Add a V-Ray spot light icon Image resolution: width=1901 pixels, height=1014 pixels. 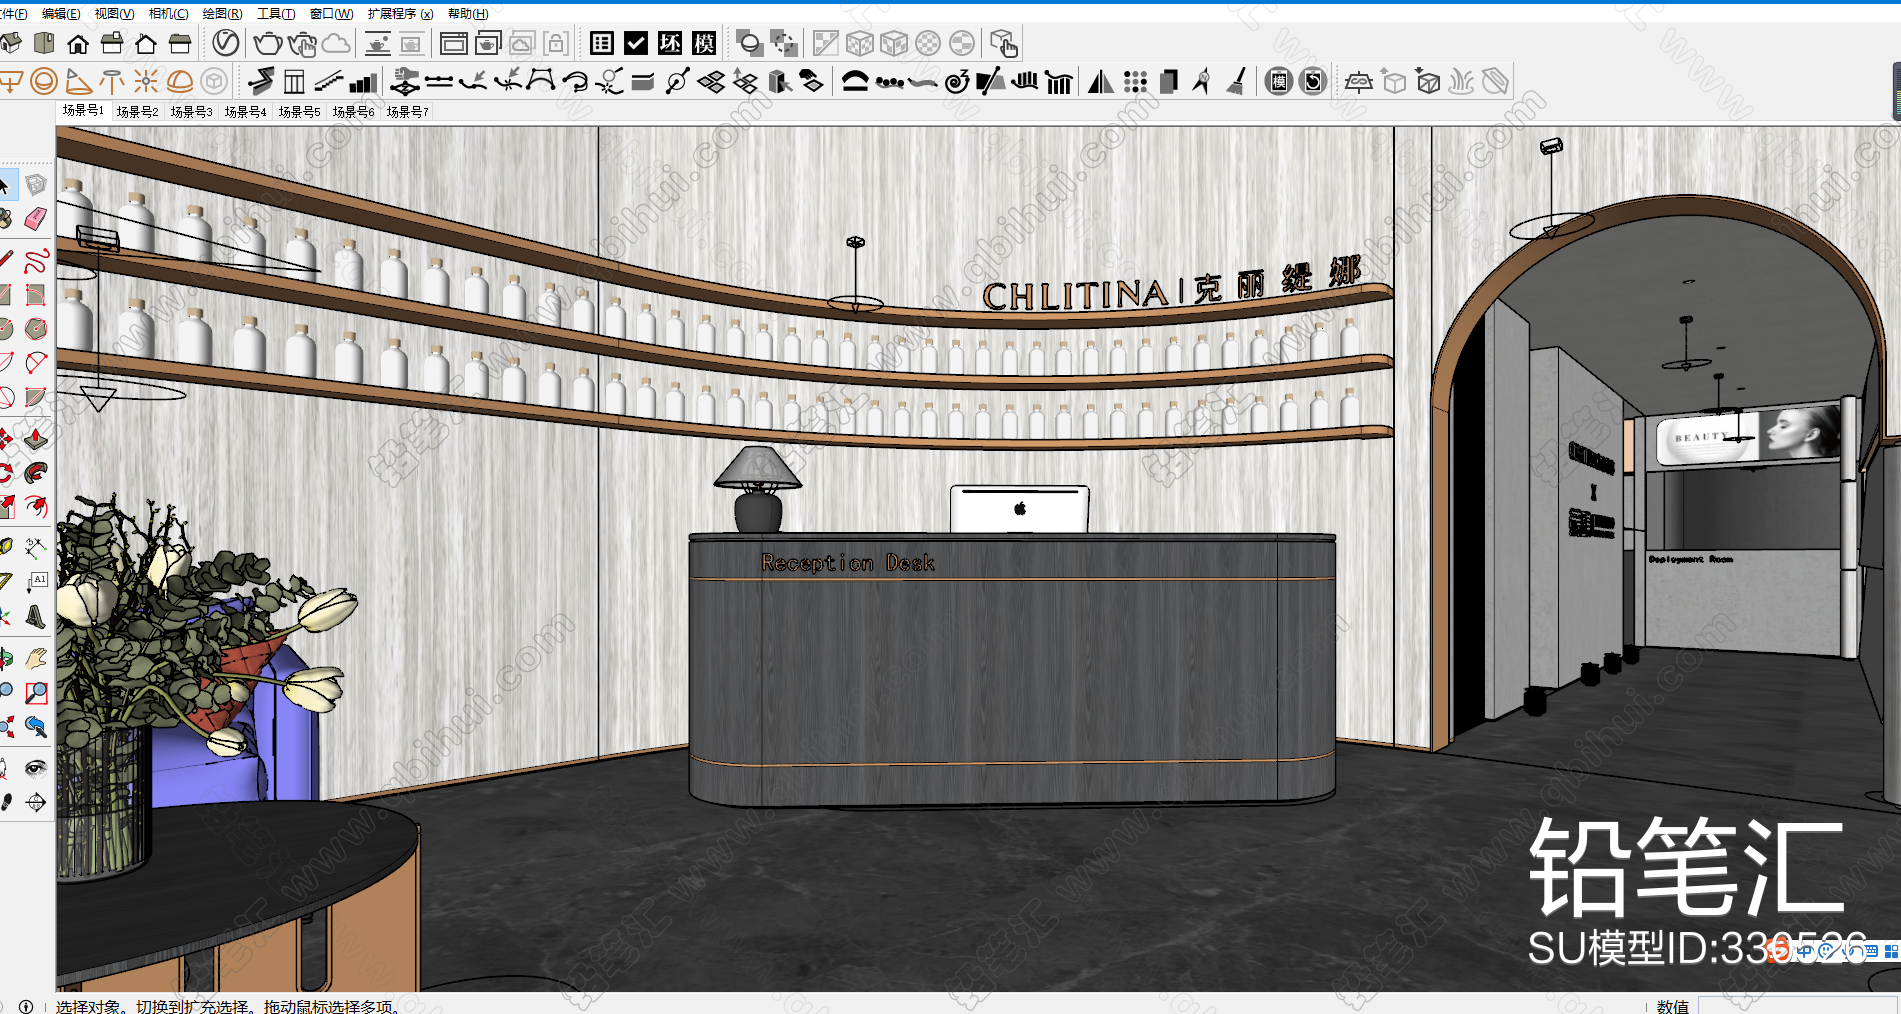click(78, 81)
